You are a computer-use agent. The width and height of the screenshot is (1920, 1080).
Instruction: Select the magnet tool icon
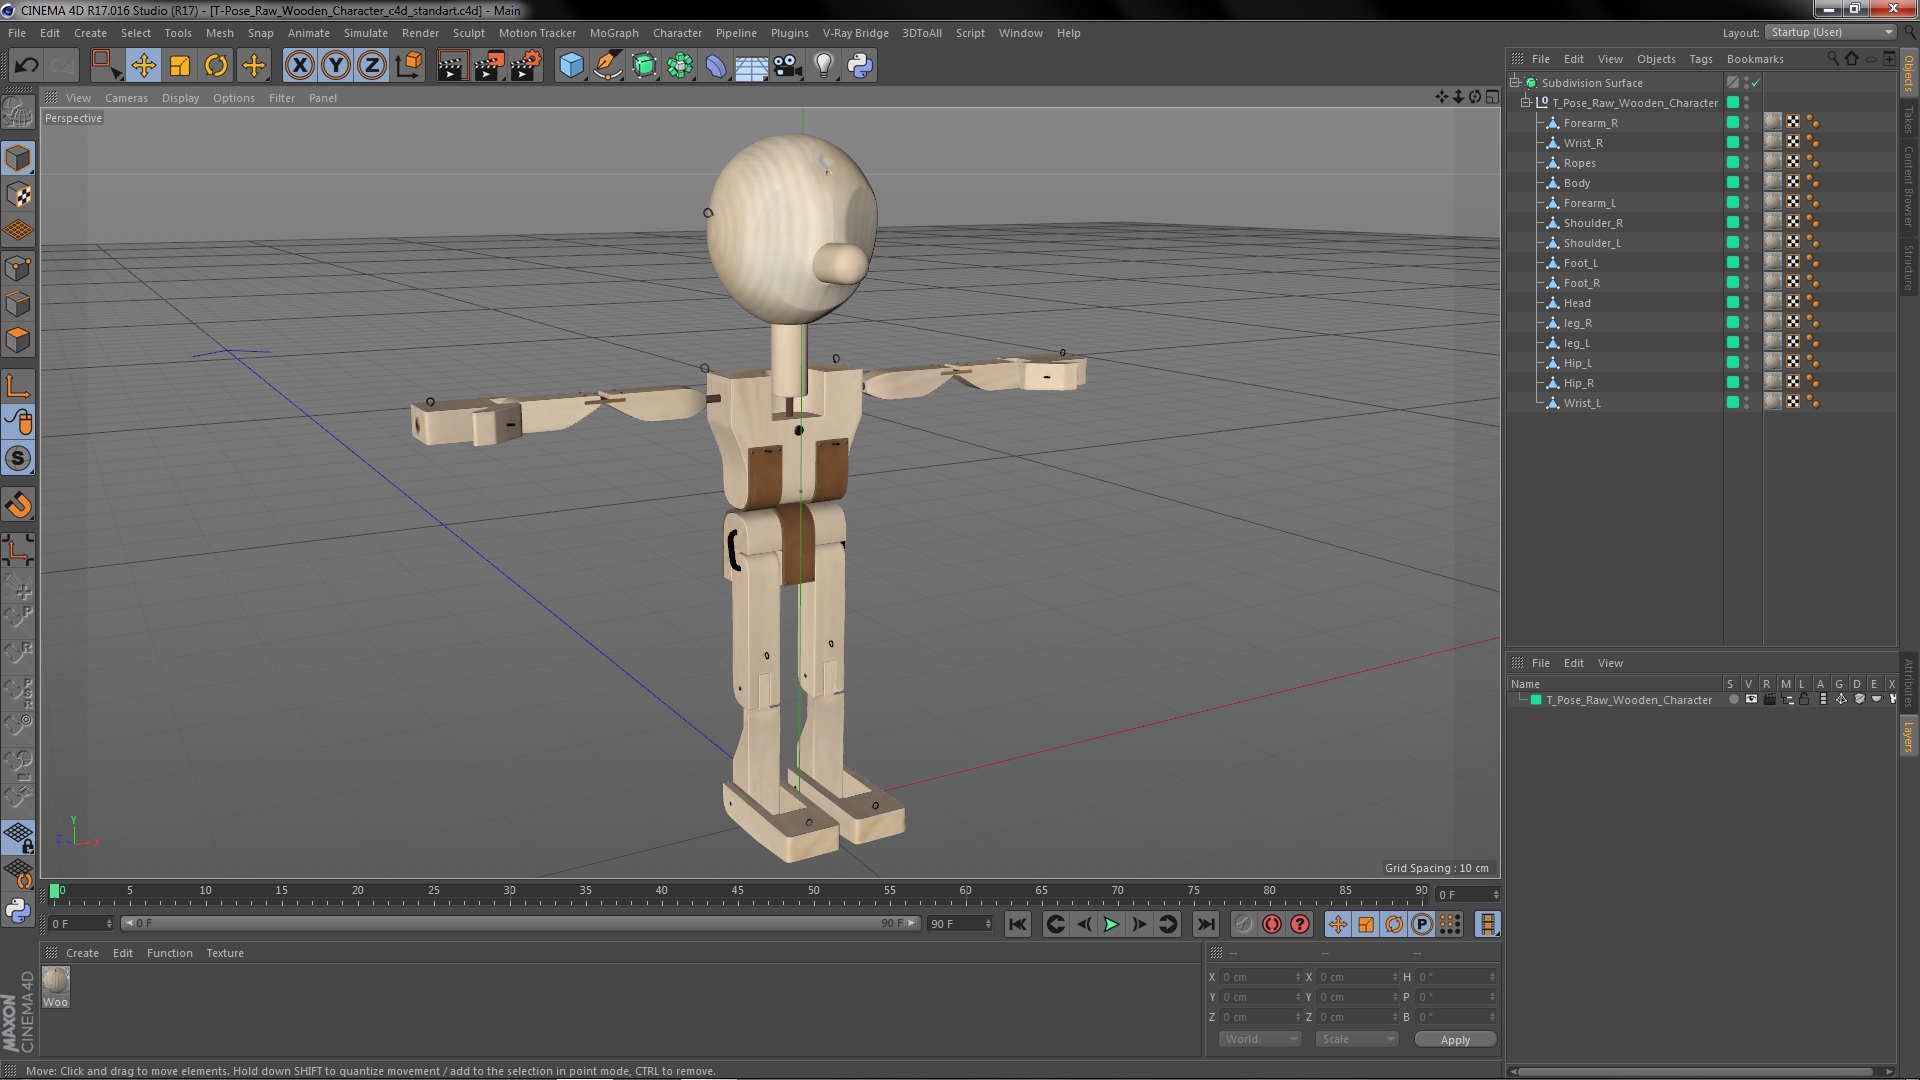coord(18,505)
